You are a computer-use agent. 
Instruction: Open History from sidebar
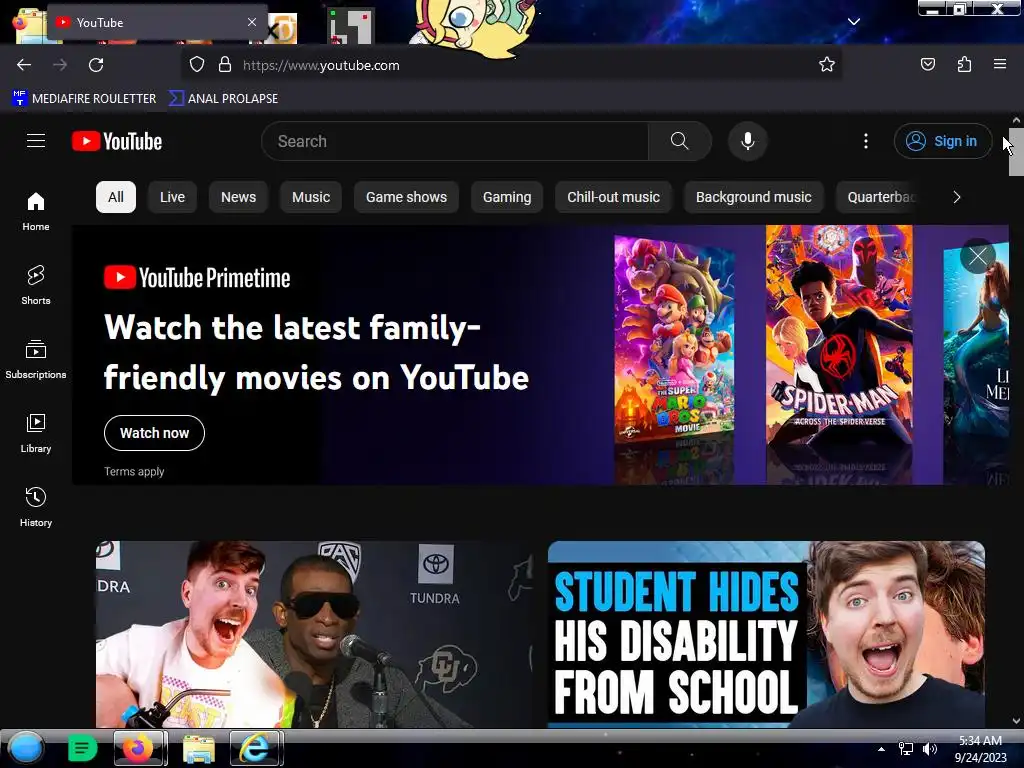tap(36, 507)
